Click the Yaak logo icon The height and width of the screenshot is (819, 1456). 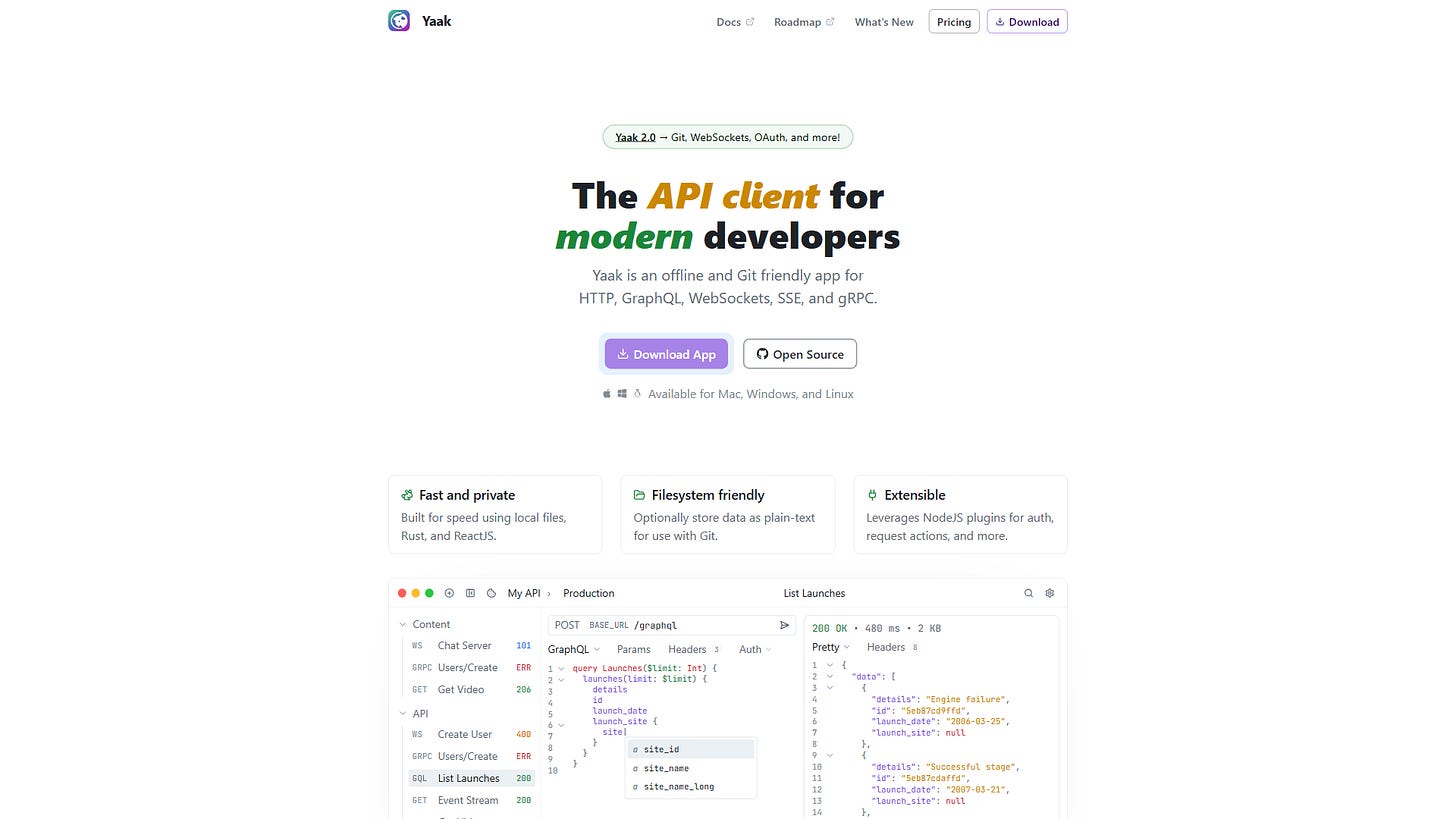click(399, 21)
